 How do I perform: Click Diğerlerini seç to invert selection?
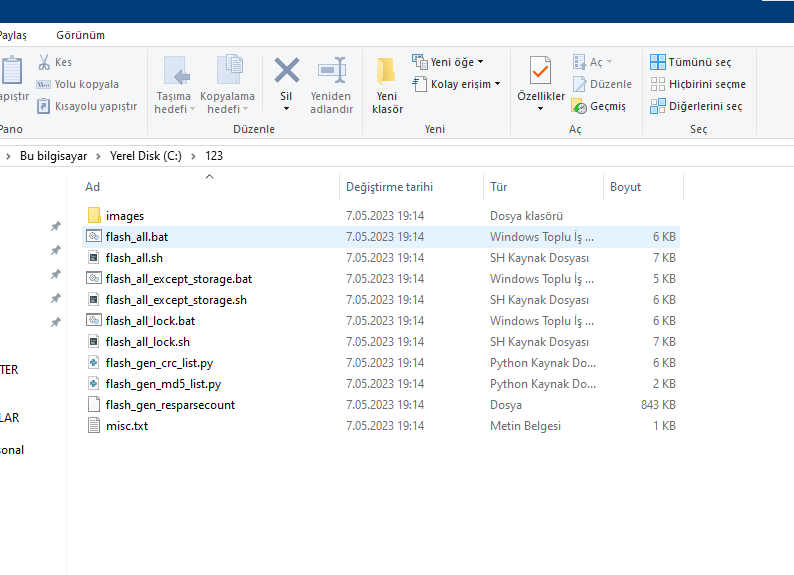click(695, 106)
